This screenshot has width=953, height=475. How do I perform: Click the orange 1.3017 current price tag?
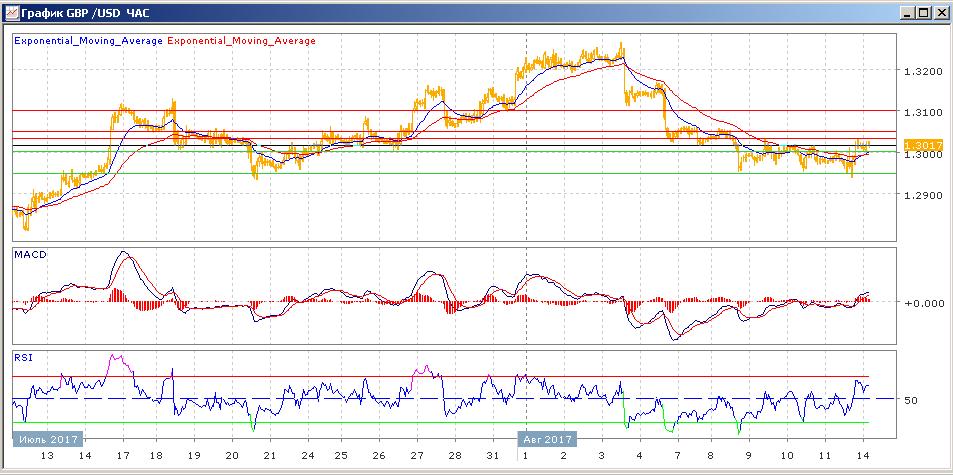pos(923,146)
